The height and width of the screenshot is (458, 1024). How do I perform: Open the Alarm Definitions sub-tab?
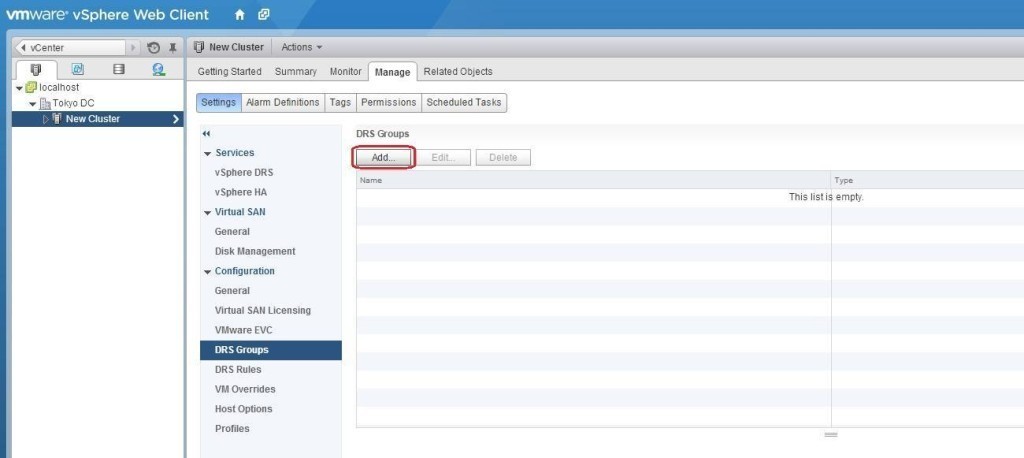coord(282,103)
